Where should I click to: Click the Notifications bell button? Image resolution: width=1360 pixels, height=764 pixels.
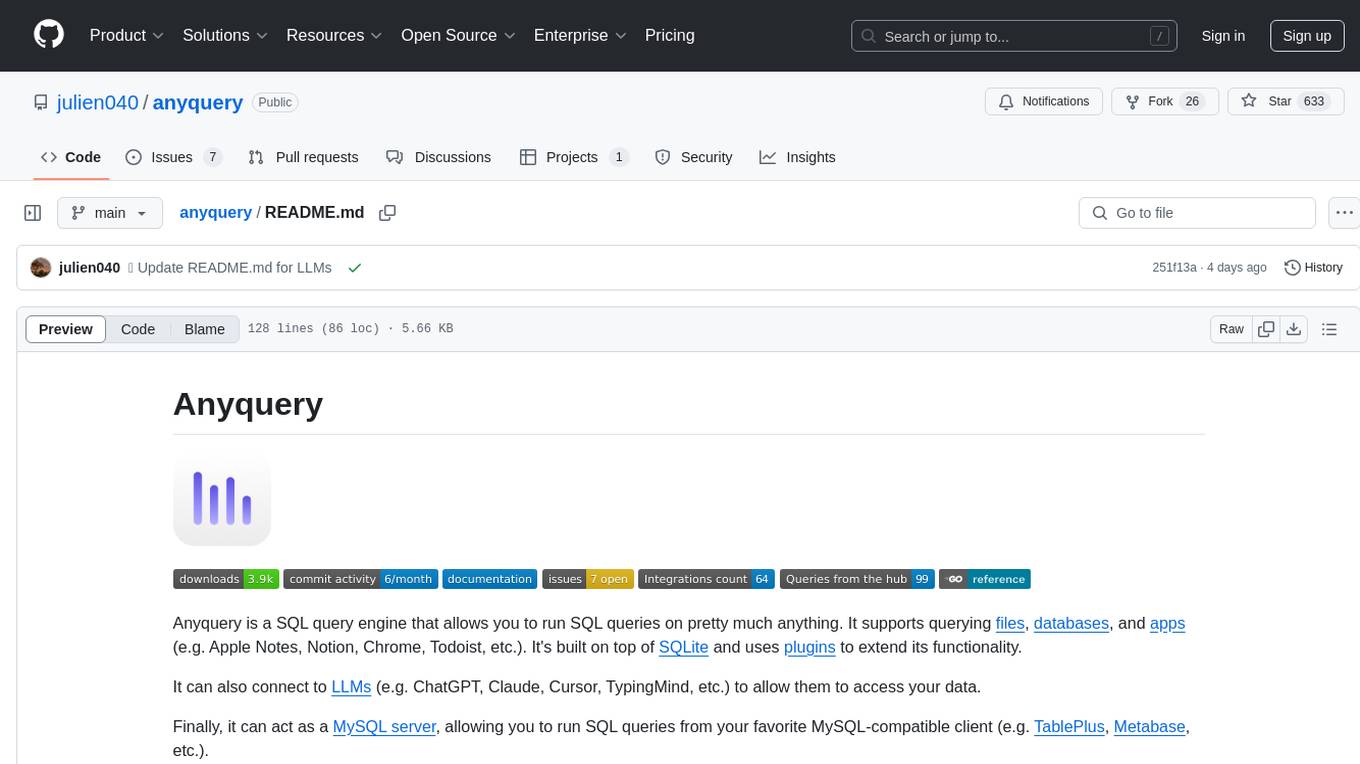click(x=1044, y=101)
